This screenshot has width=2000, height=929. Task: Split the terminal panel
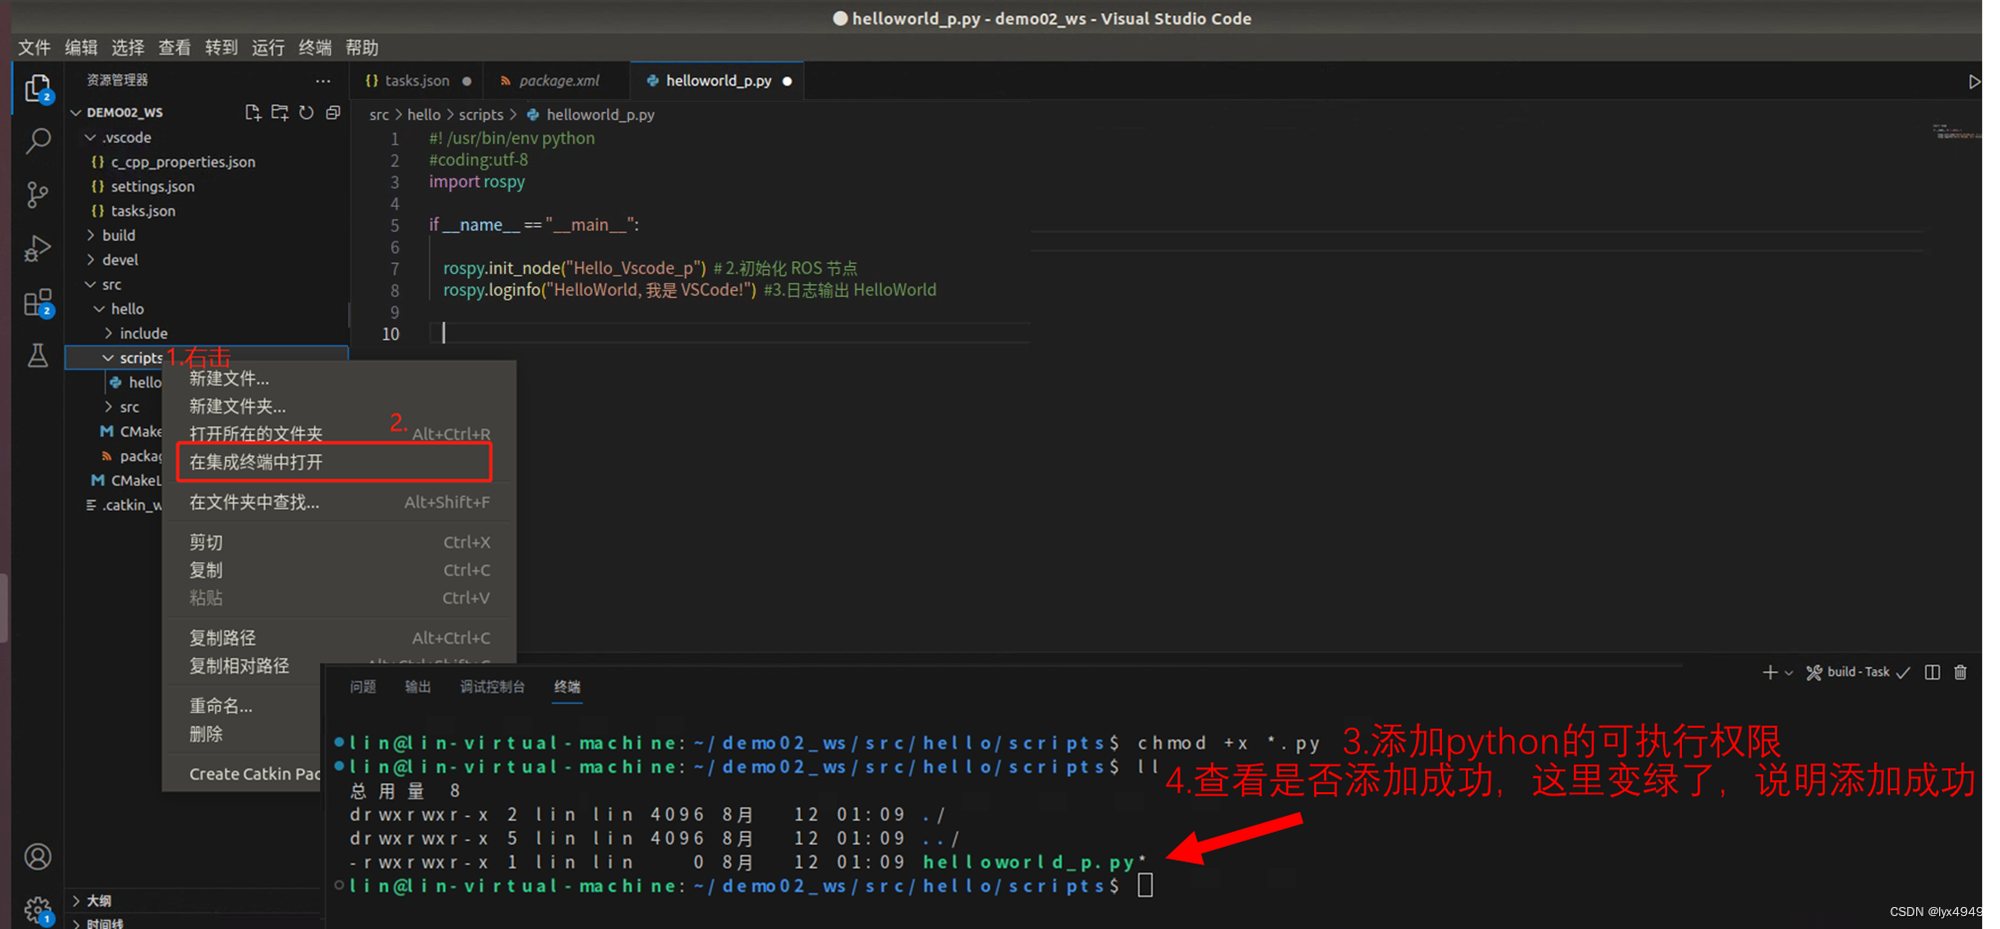1932,672
